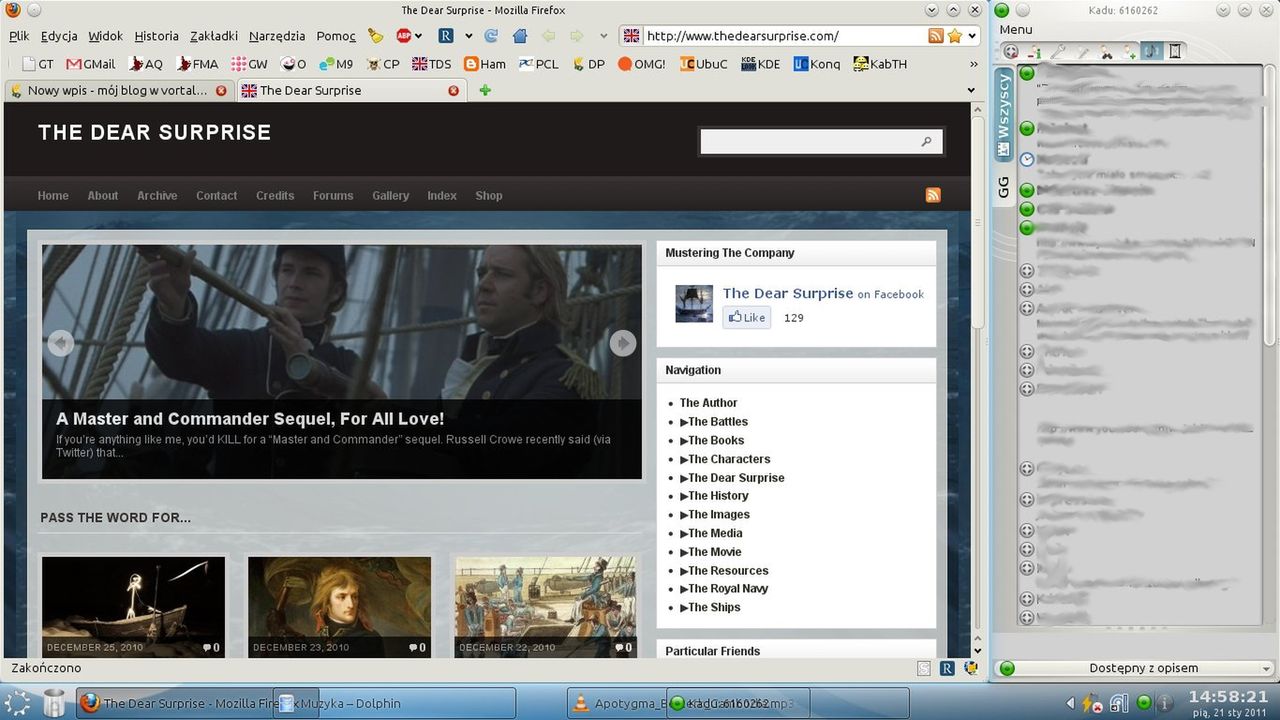Open the OMG! bookmark
Screen dimensions: 1280x720
click(x=641, y=64)
